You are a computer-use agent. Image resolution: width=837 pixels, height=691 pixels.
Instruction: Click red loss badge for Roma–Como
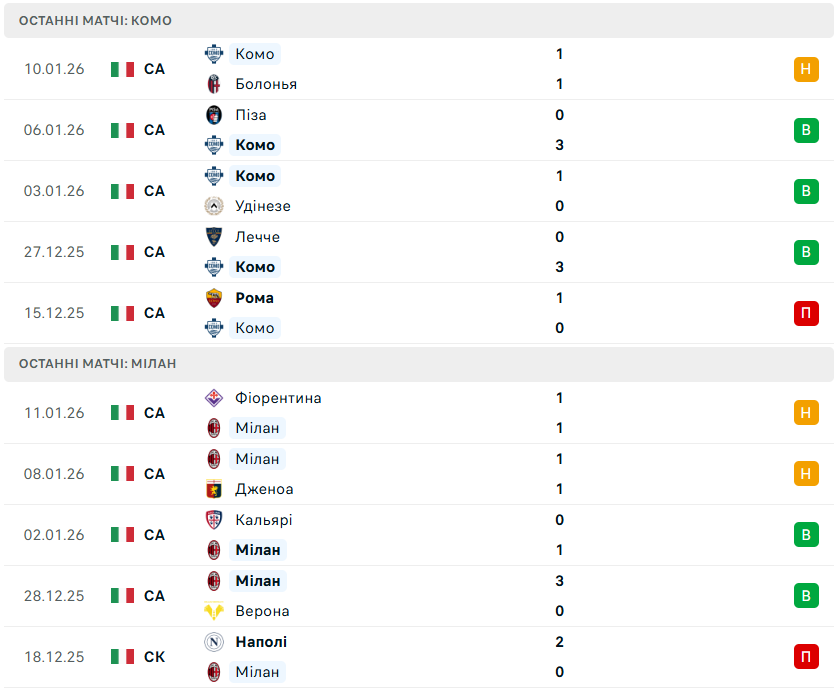pyautogui.click(x=806, y=313)
